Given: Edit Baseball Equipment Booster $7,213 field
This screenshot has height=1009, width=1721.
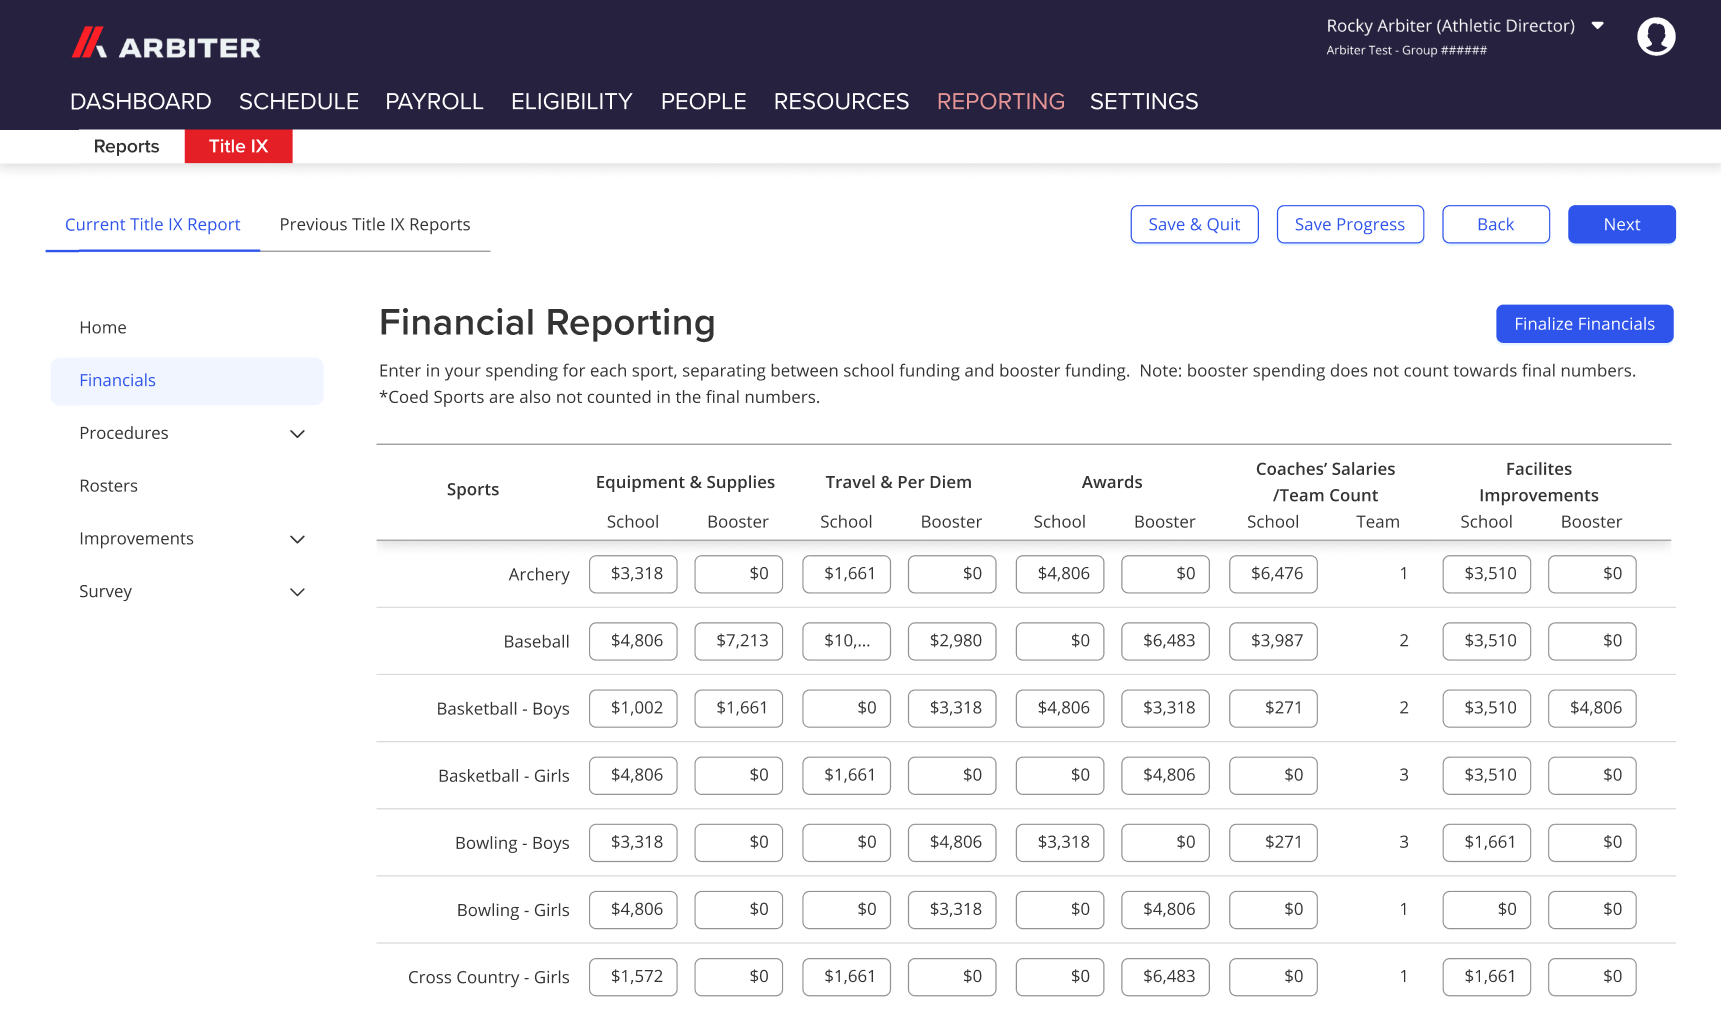Looking at the screenshot, I should 739,641.
